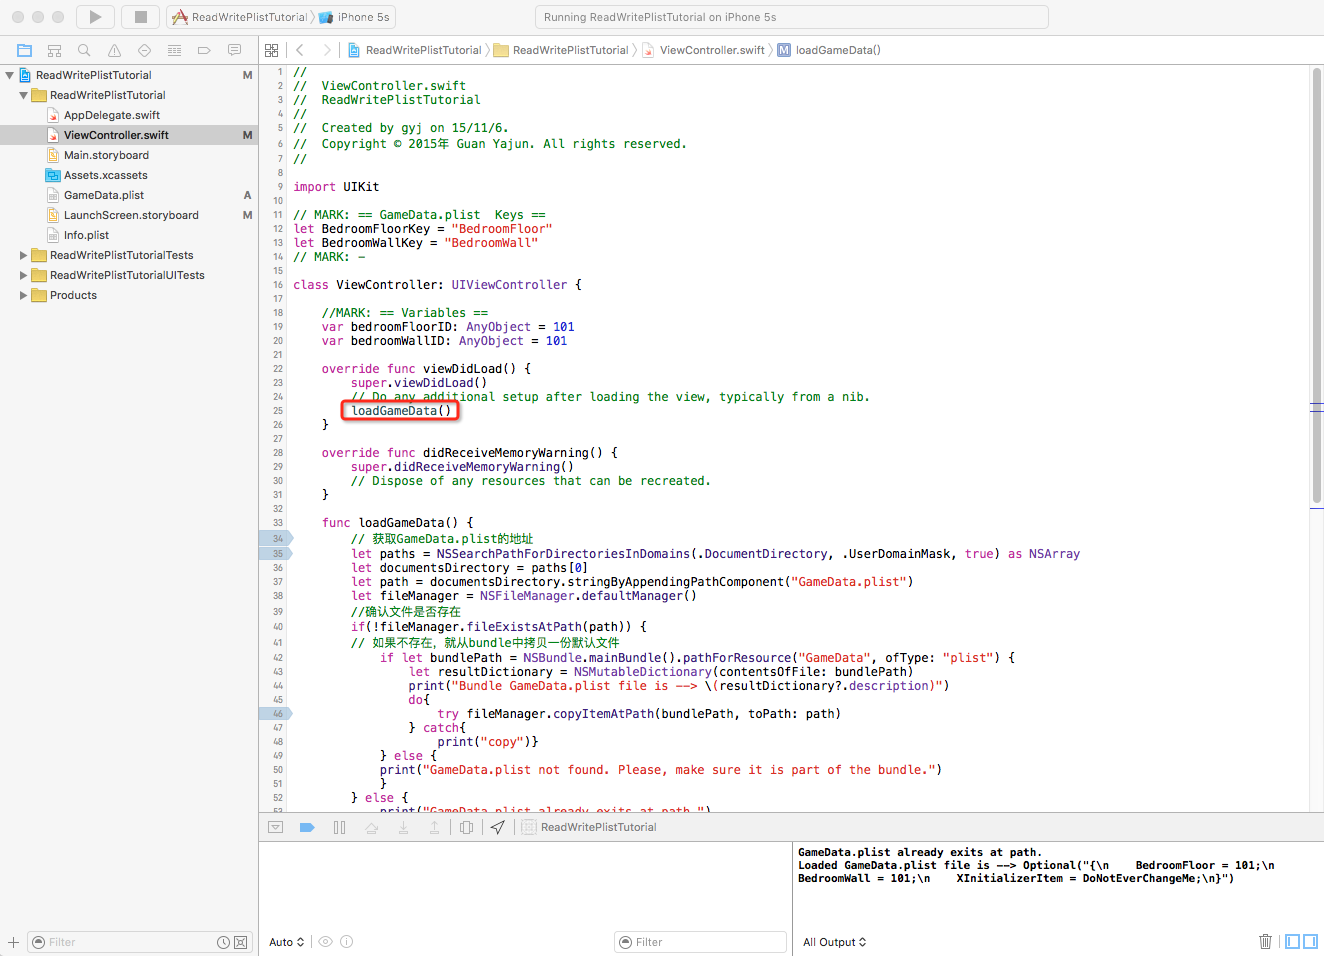Viewport: 1324px width, 956px height.
Task: Open the Test navigator diamond icon
Action: coord(144,50)
